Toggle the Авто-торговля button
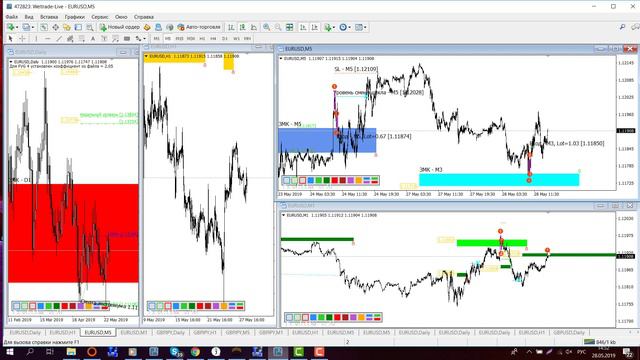The width and height of the screenshot is (640, 360). (199, 27)
